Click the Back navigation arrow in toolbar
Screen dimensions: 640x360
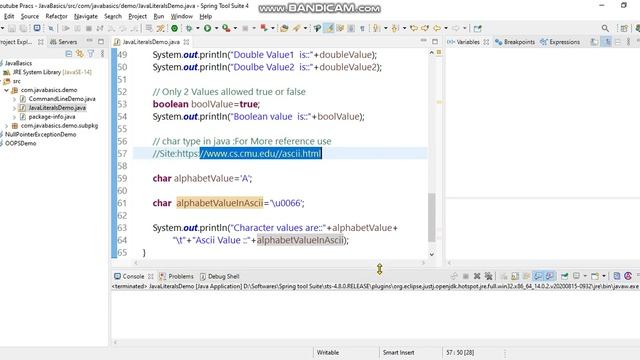pos(437,28)
